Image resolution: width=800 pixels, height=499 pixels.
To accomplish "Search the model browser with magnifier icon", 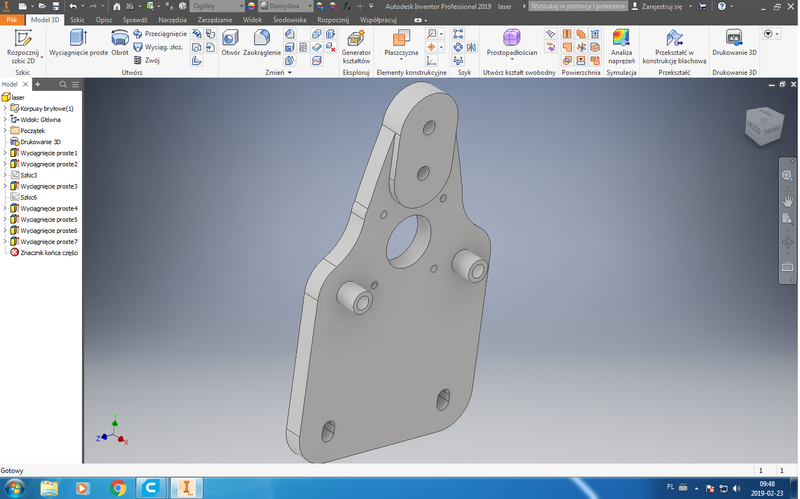I will point(63,84).
